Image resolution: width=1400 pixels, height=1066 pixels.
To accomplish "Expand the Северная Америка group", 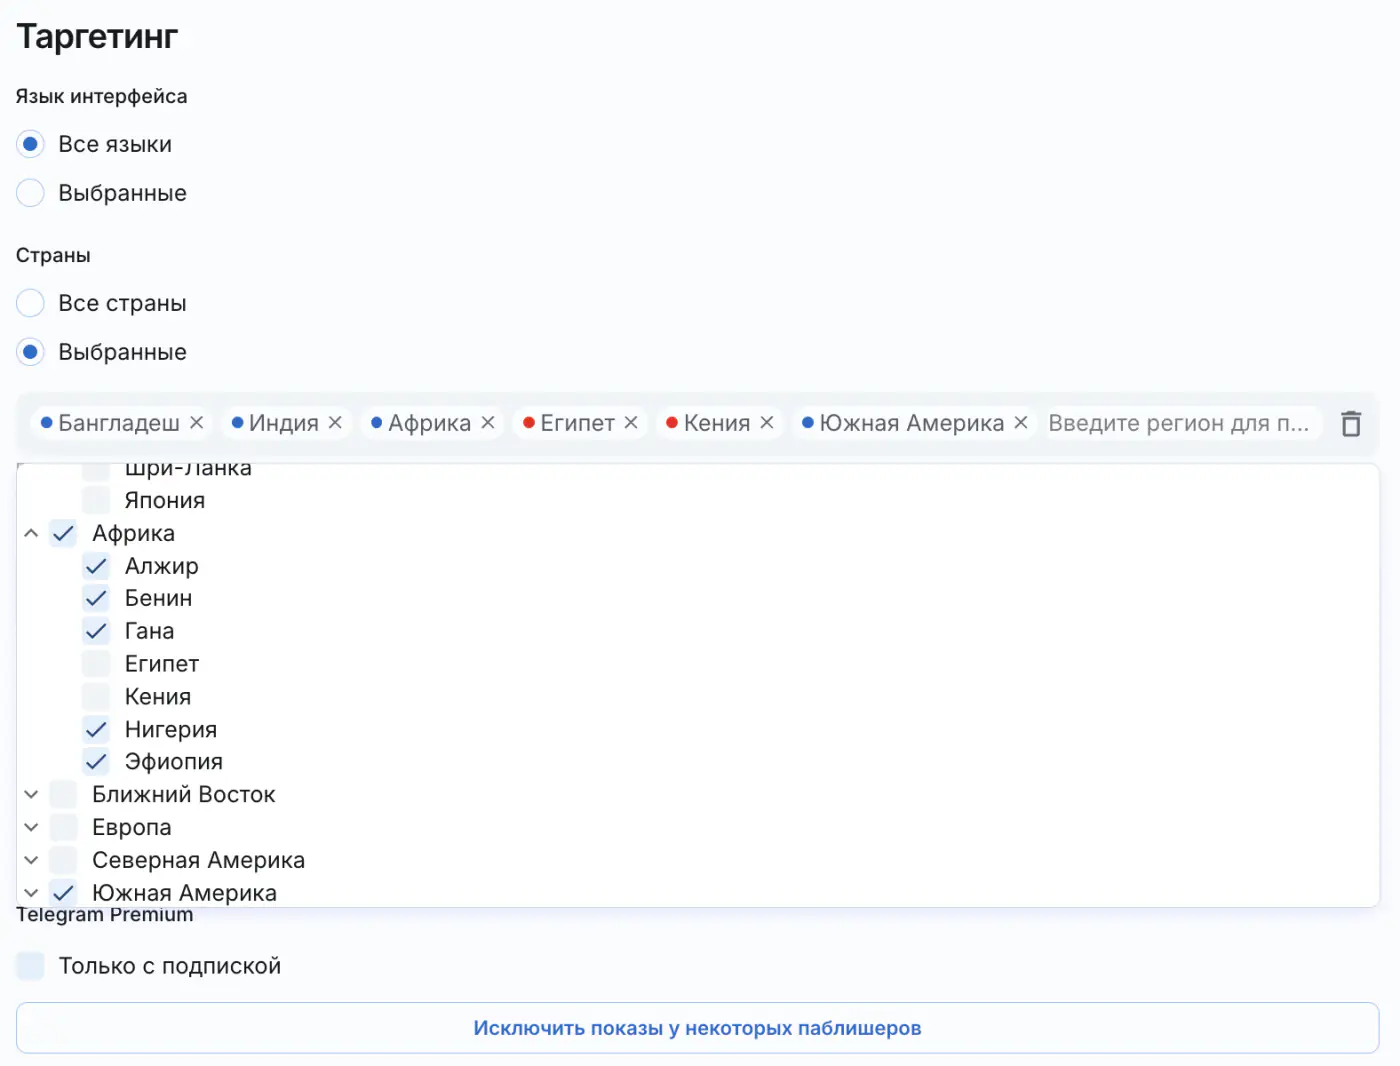I will point(31,860).
